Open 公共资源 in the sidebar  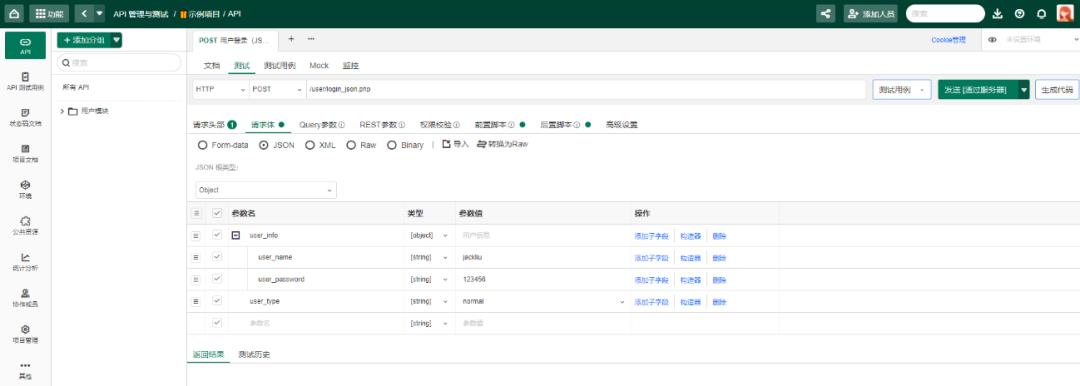pyautogui.click(x=25, y=225)
